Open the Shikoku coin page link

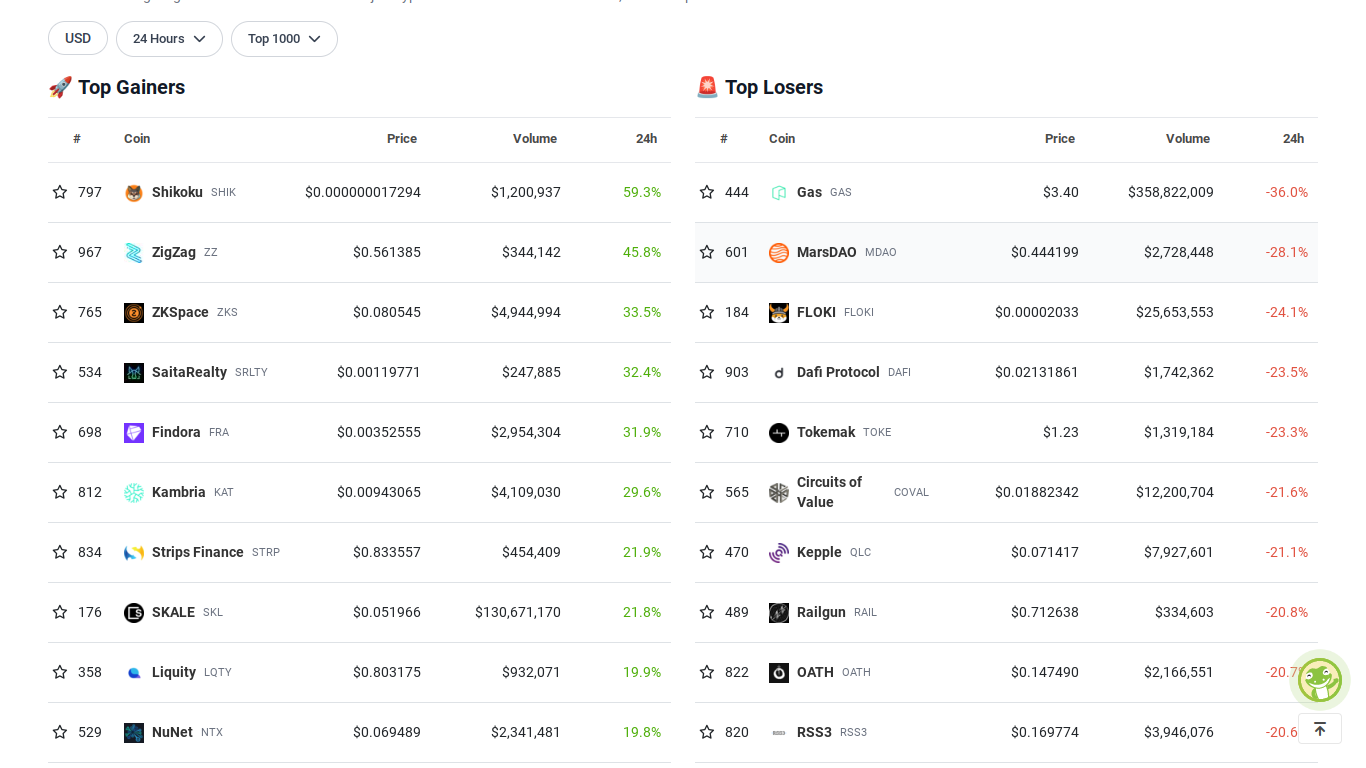tap(177, 192)
